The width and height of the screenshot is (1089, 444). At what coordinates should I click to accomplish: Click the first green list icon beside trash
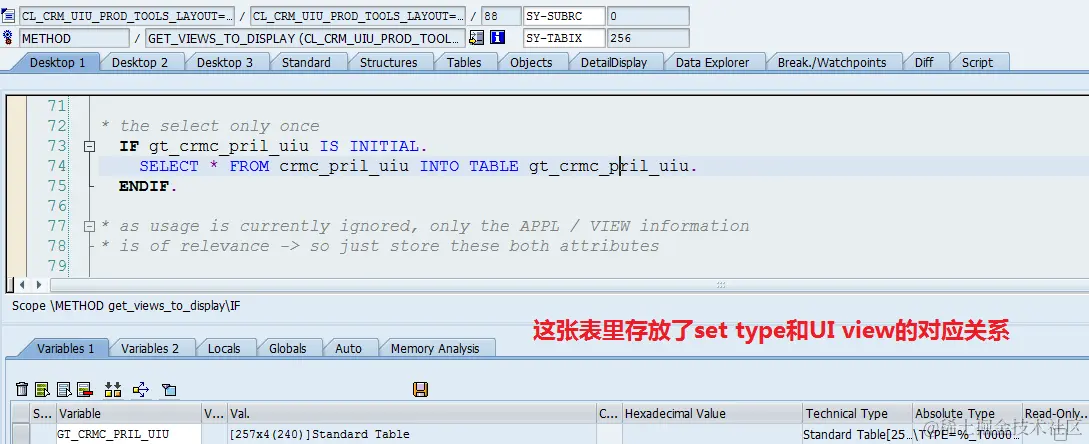[x=43, y=389]
